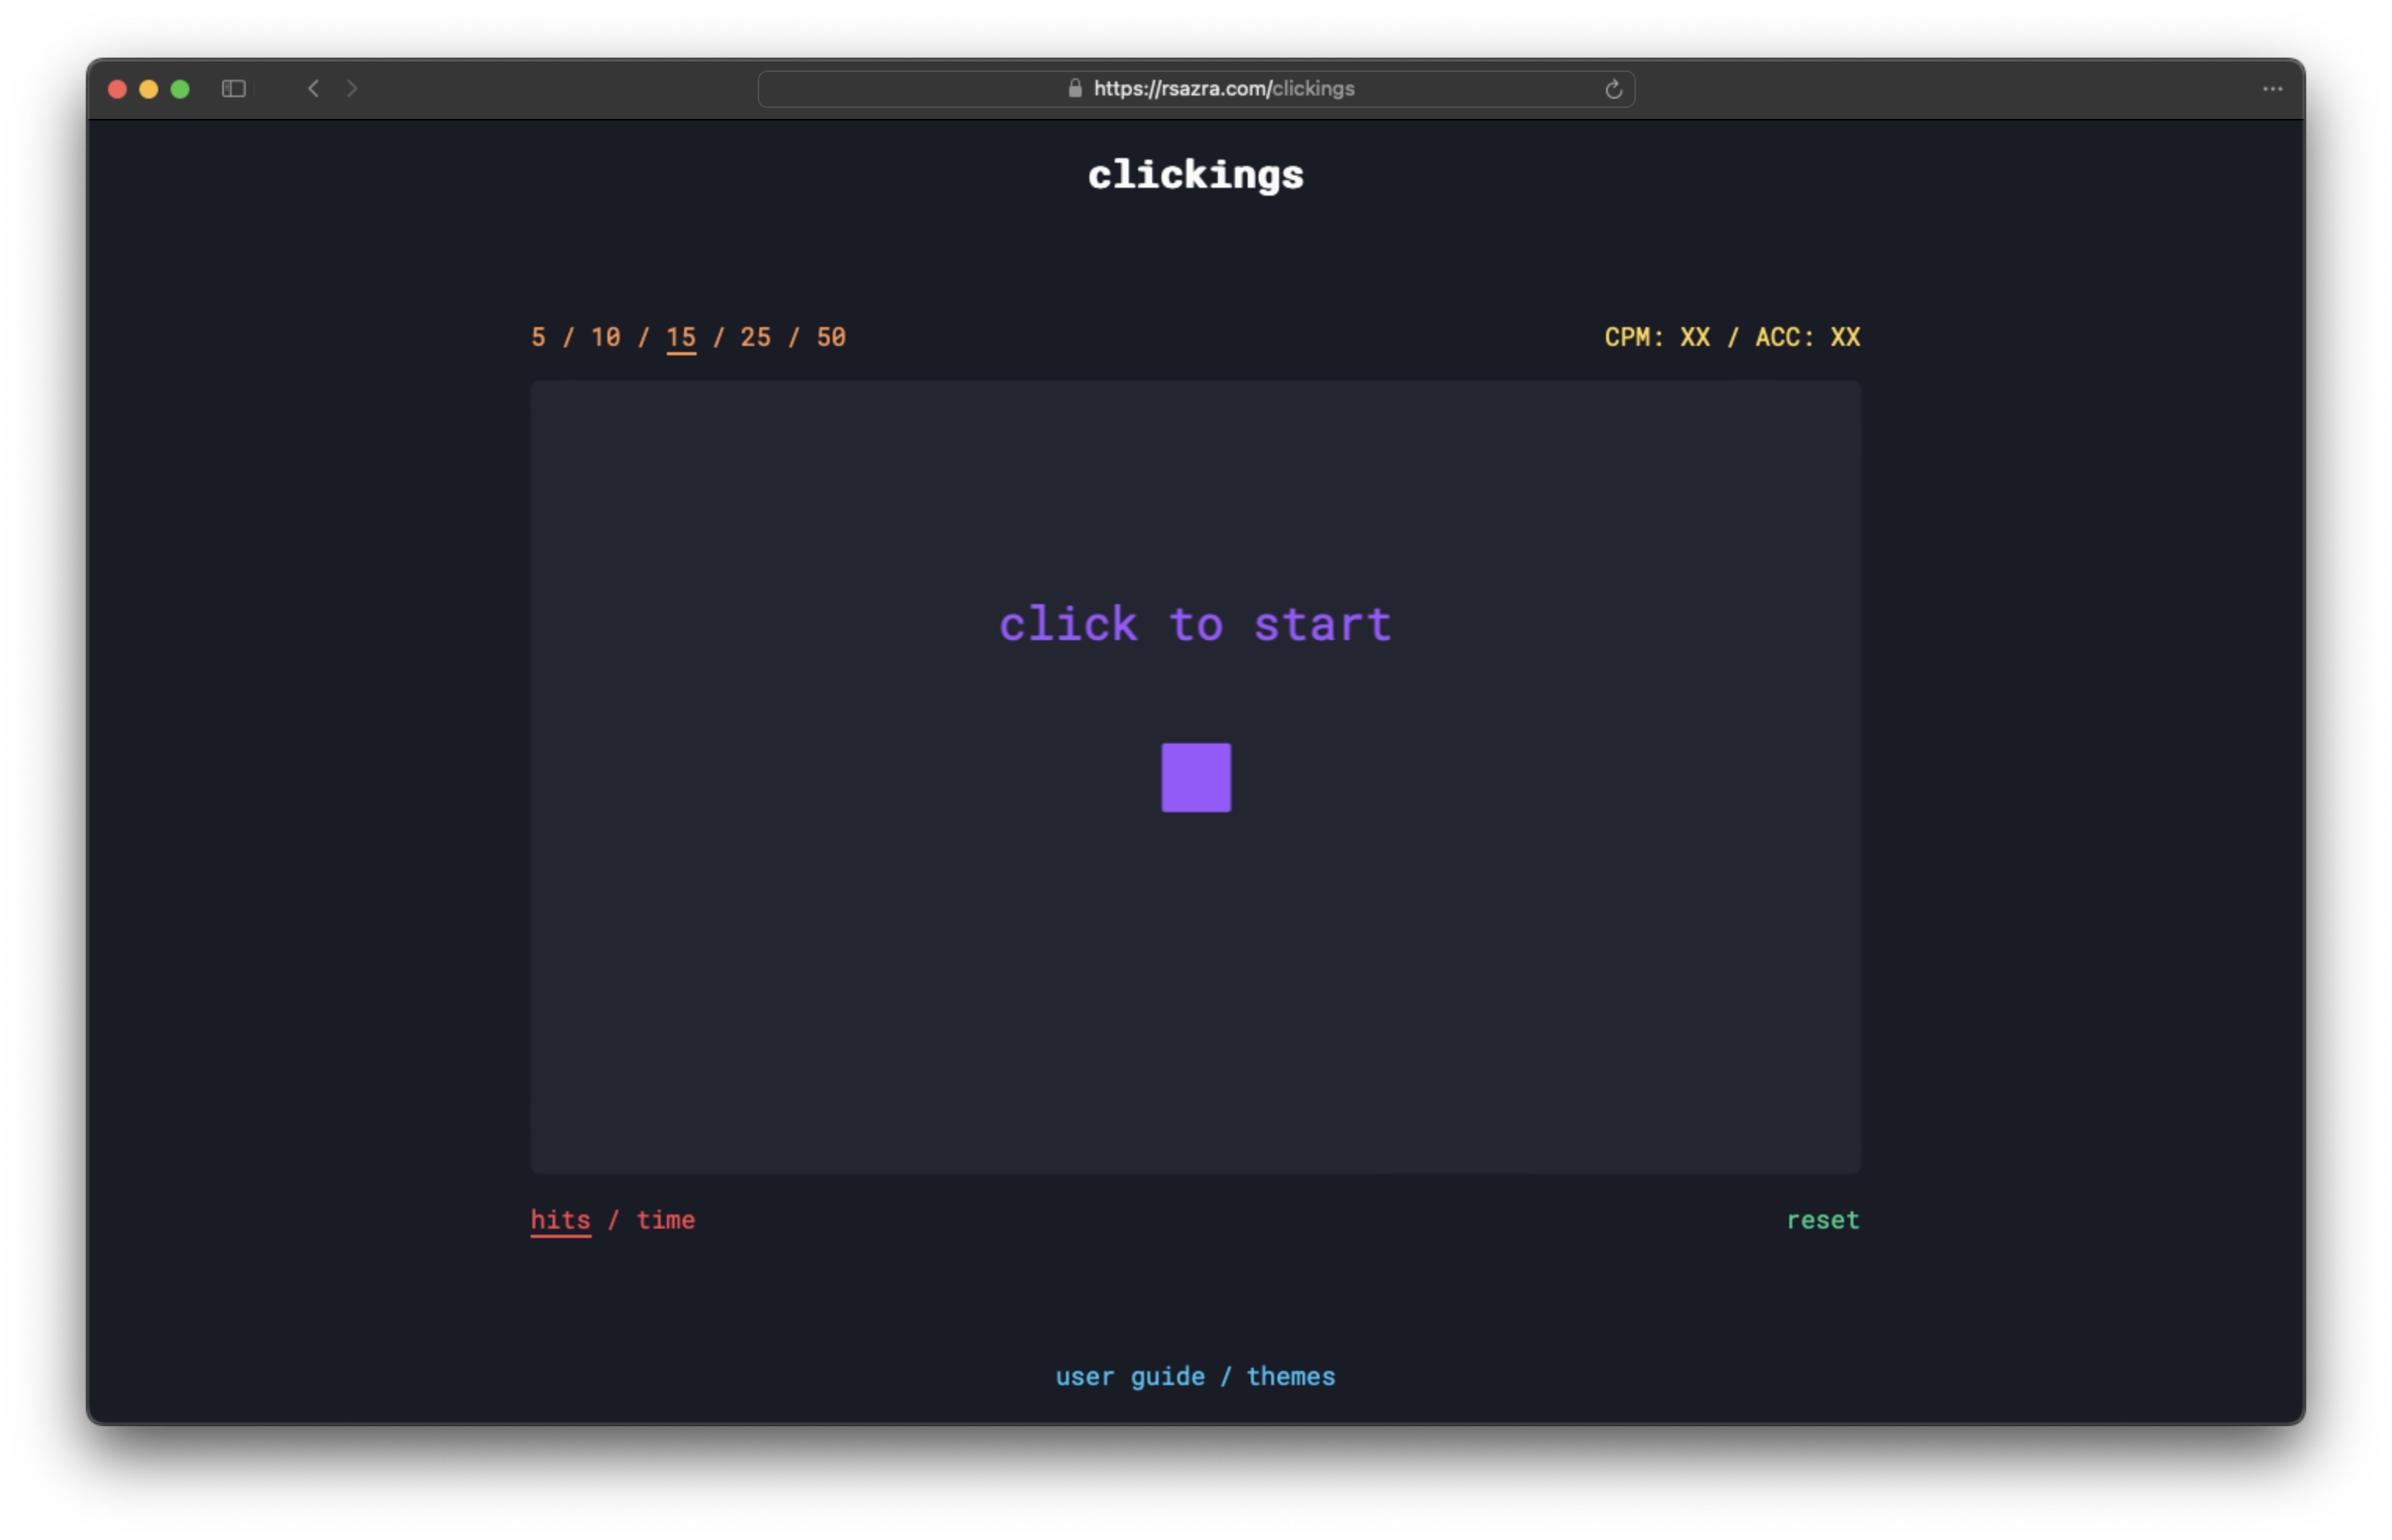Switch scoring to time mode
The width and height of the screenshot is (2392, 1540).
pos(665,1220)
